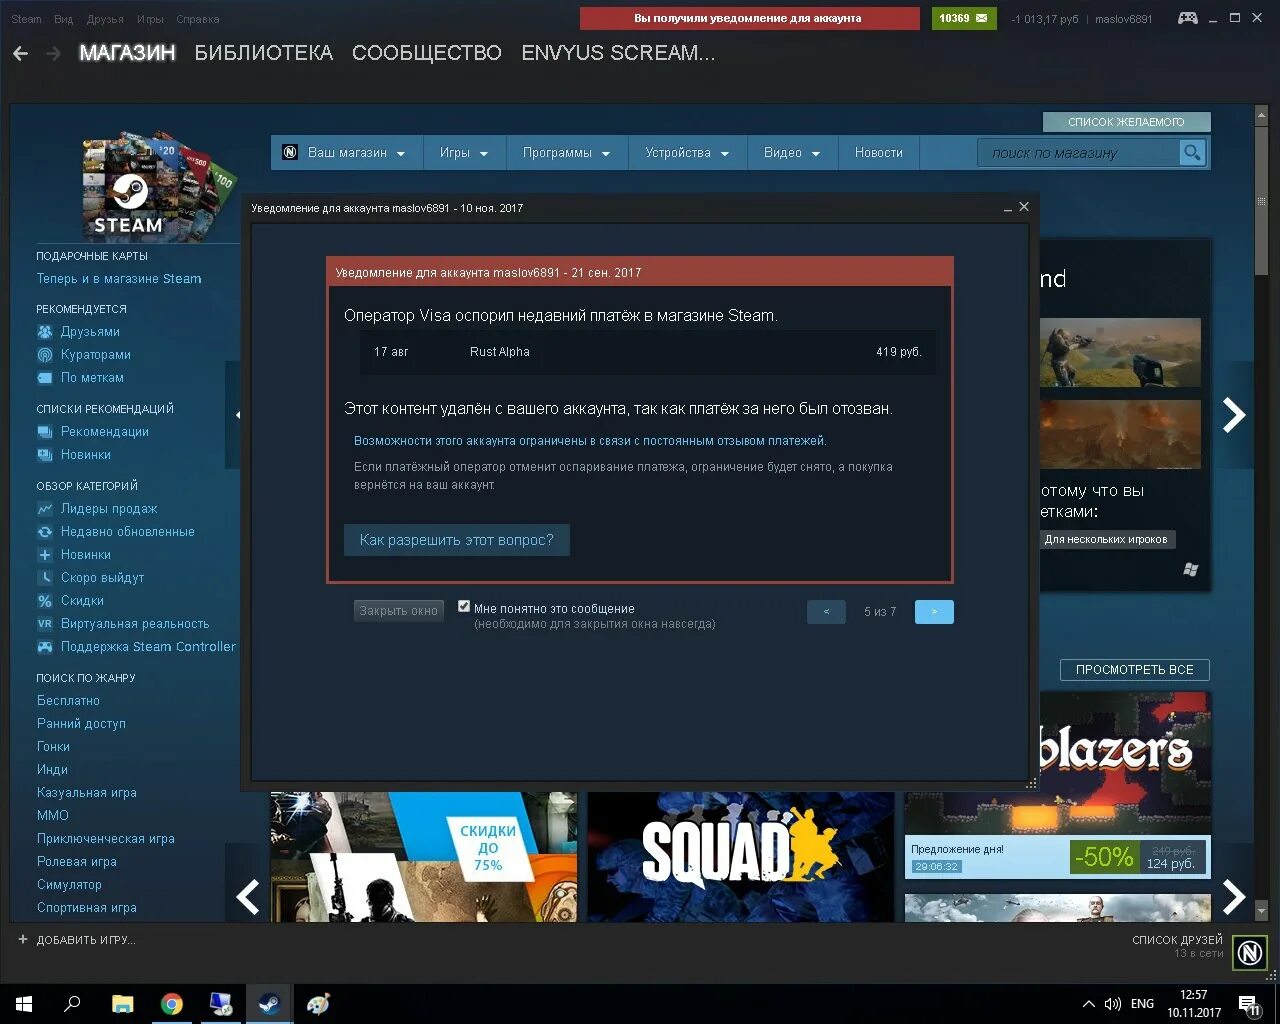Show previous items with bottom left chevron
Image resolution: width=1280 pixels, height=1024 pixels.
tap(248, 897)
